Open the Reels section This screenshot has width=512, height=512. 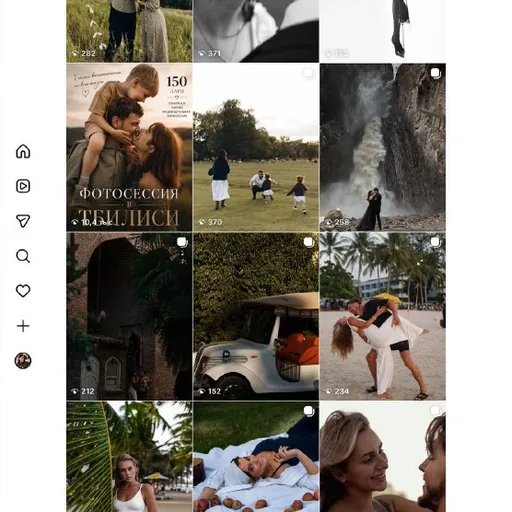point(23,186)
